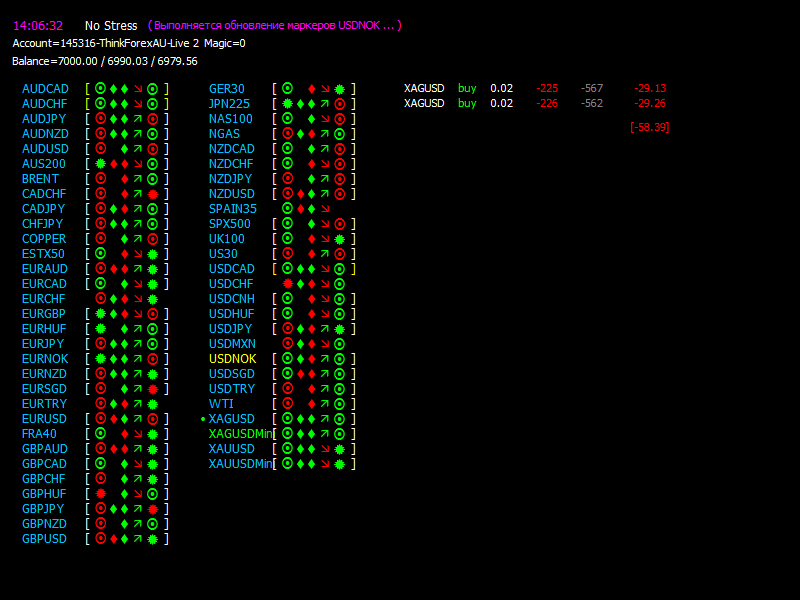Click the green starburst marker in EURHUF row

click(101, 329)
